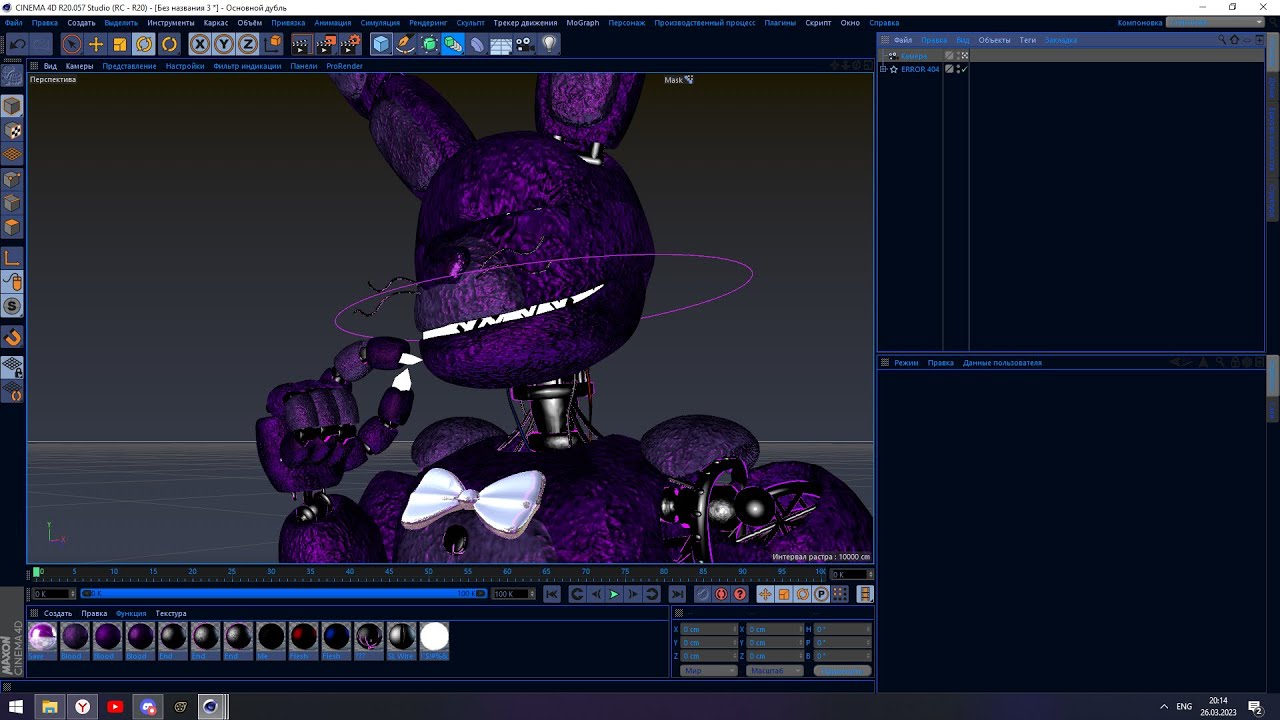Open the Файл menu in main menu bar

pyautogui.click(x=13, y=22)
